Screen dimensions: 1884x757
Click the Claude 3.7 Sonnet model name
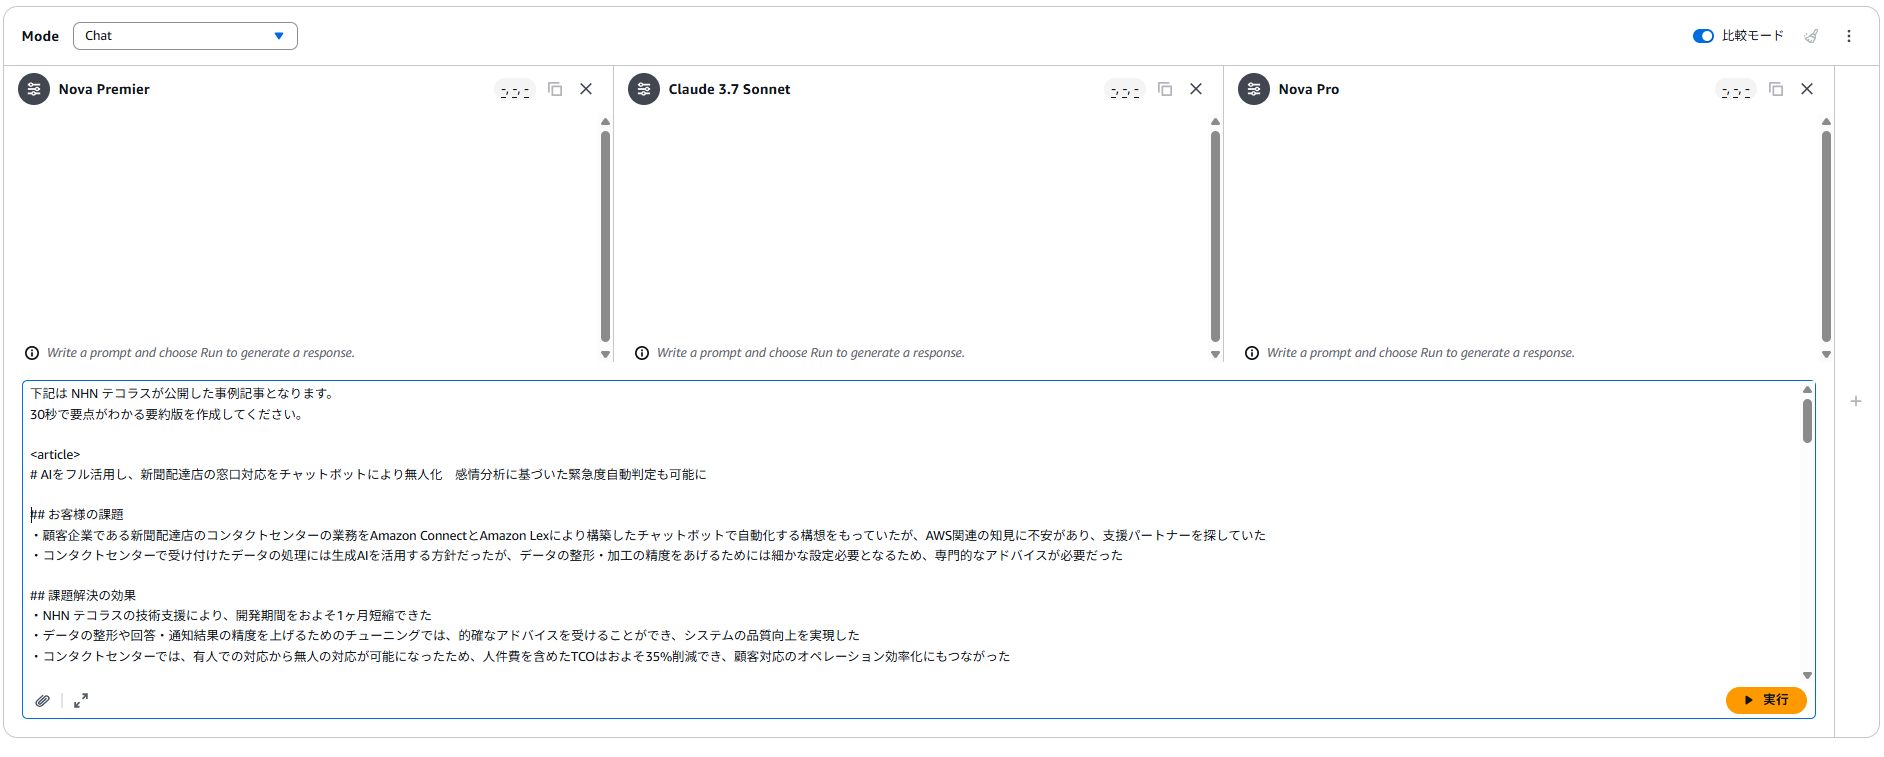click(x=729, y=89)
